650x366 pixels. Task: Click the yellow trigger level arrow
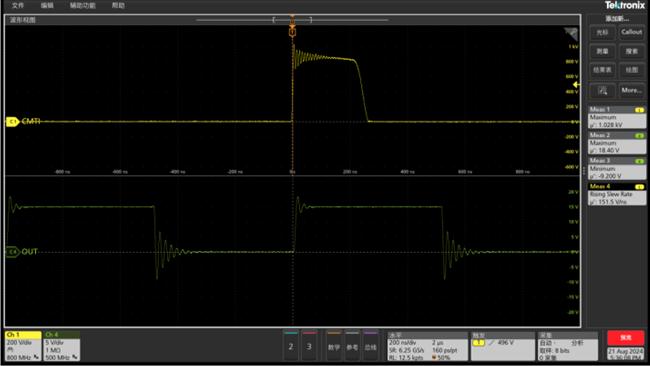tap(576, 85)
